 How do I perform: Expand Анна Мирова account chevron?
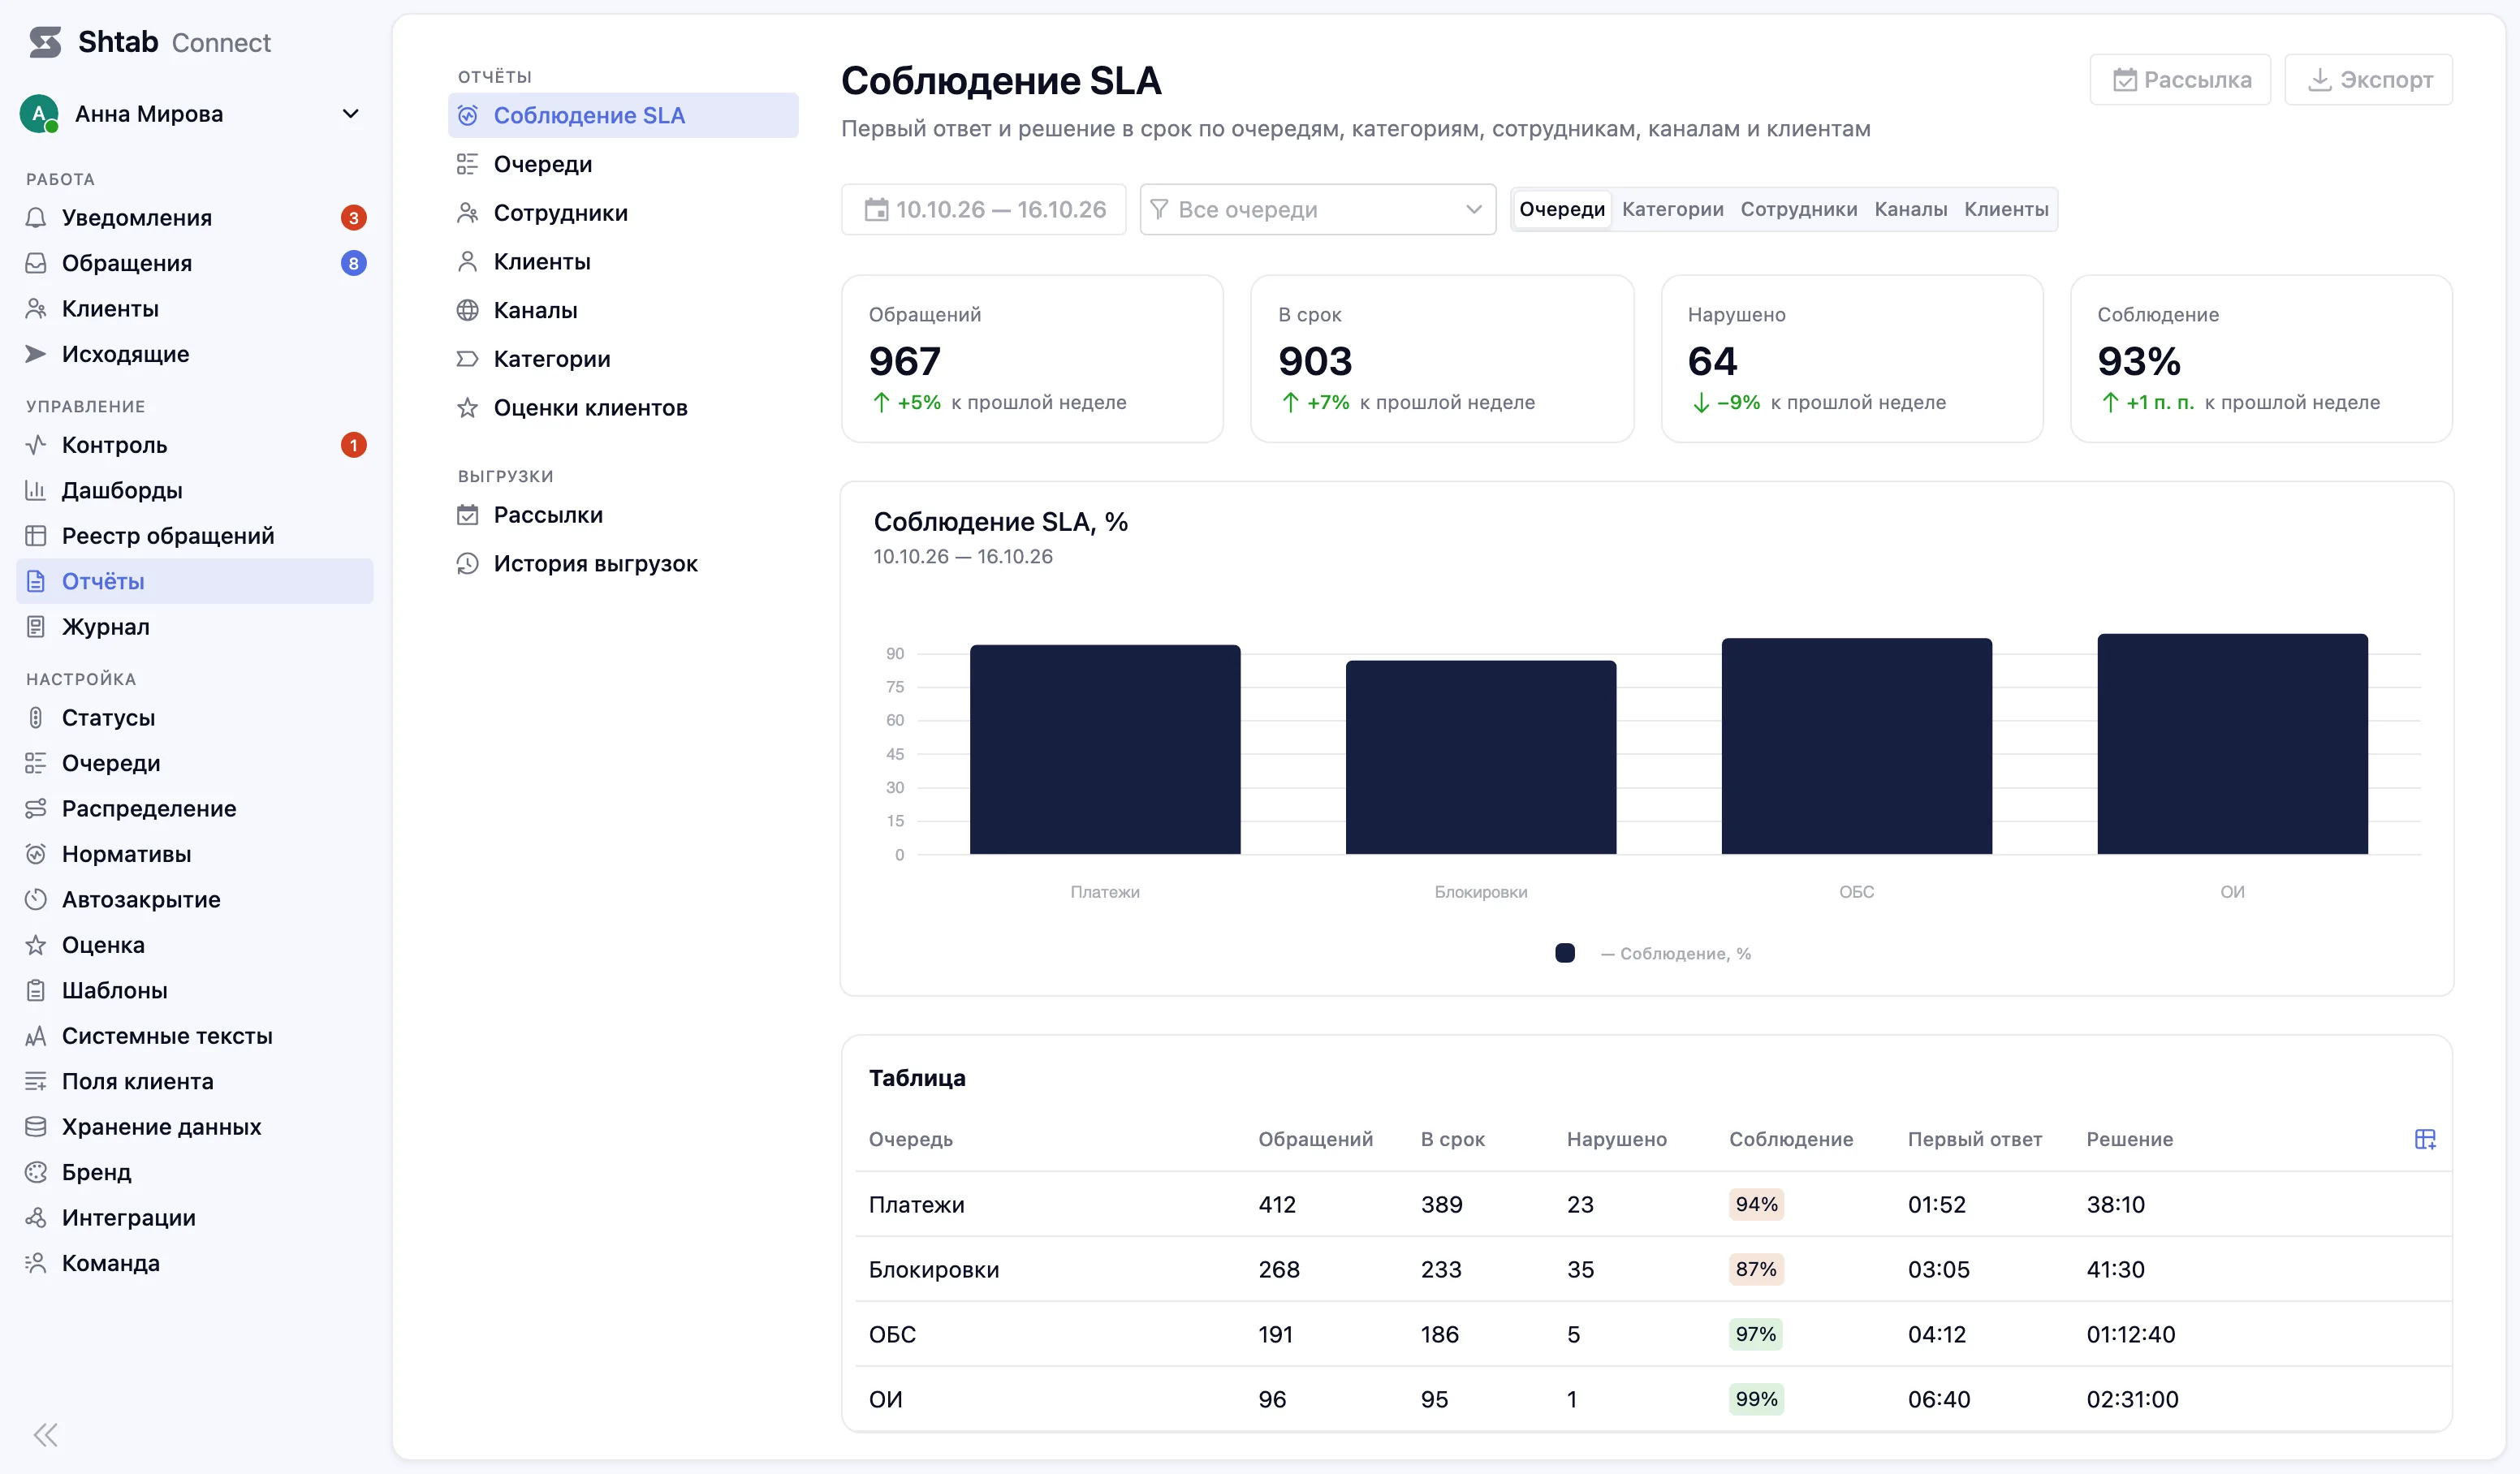click(x=351, y=114)
